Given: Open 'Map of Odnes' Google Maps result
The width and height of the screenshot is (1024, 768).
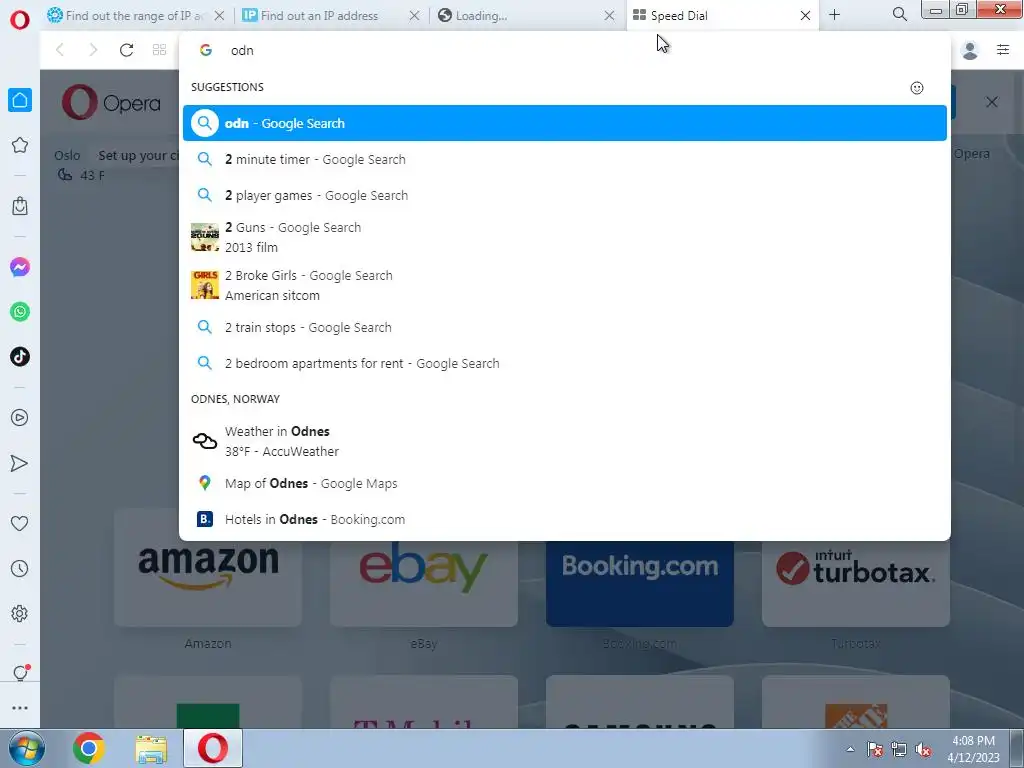Looking at the screenshot, I should point(565,483).
